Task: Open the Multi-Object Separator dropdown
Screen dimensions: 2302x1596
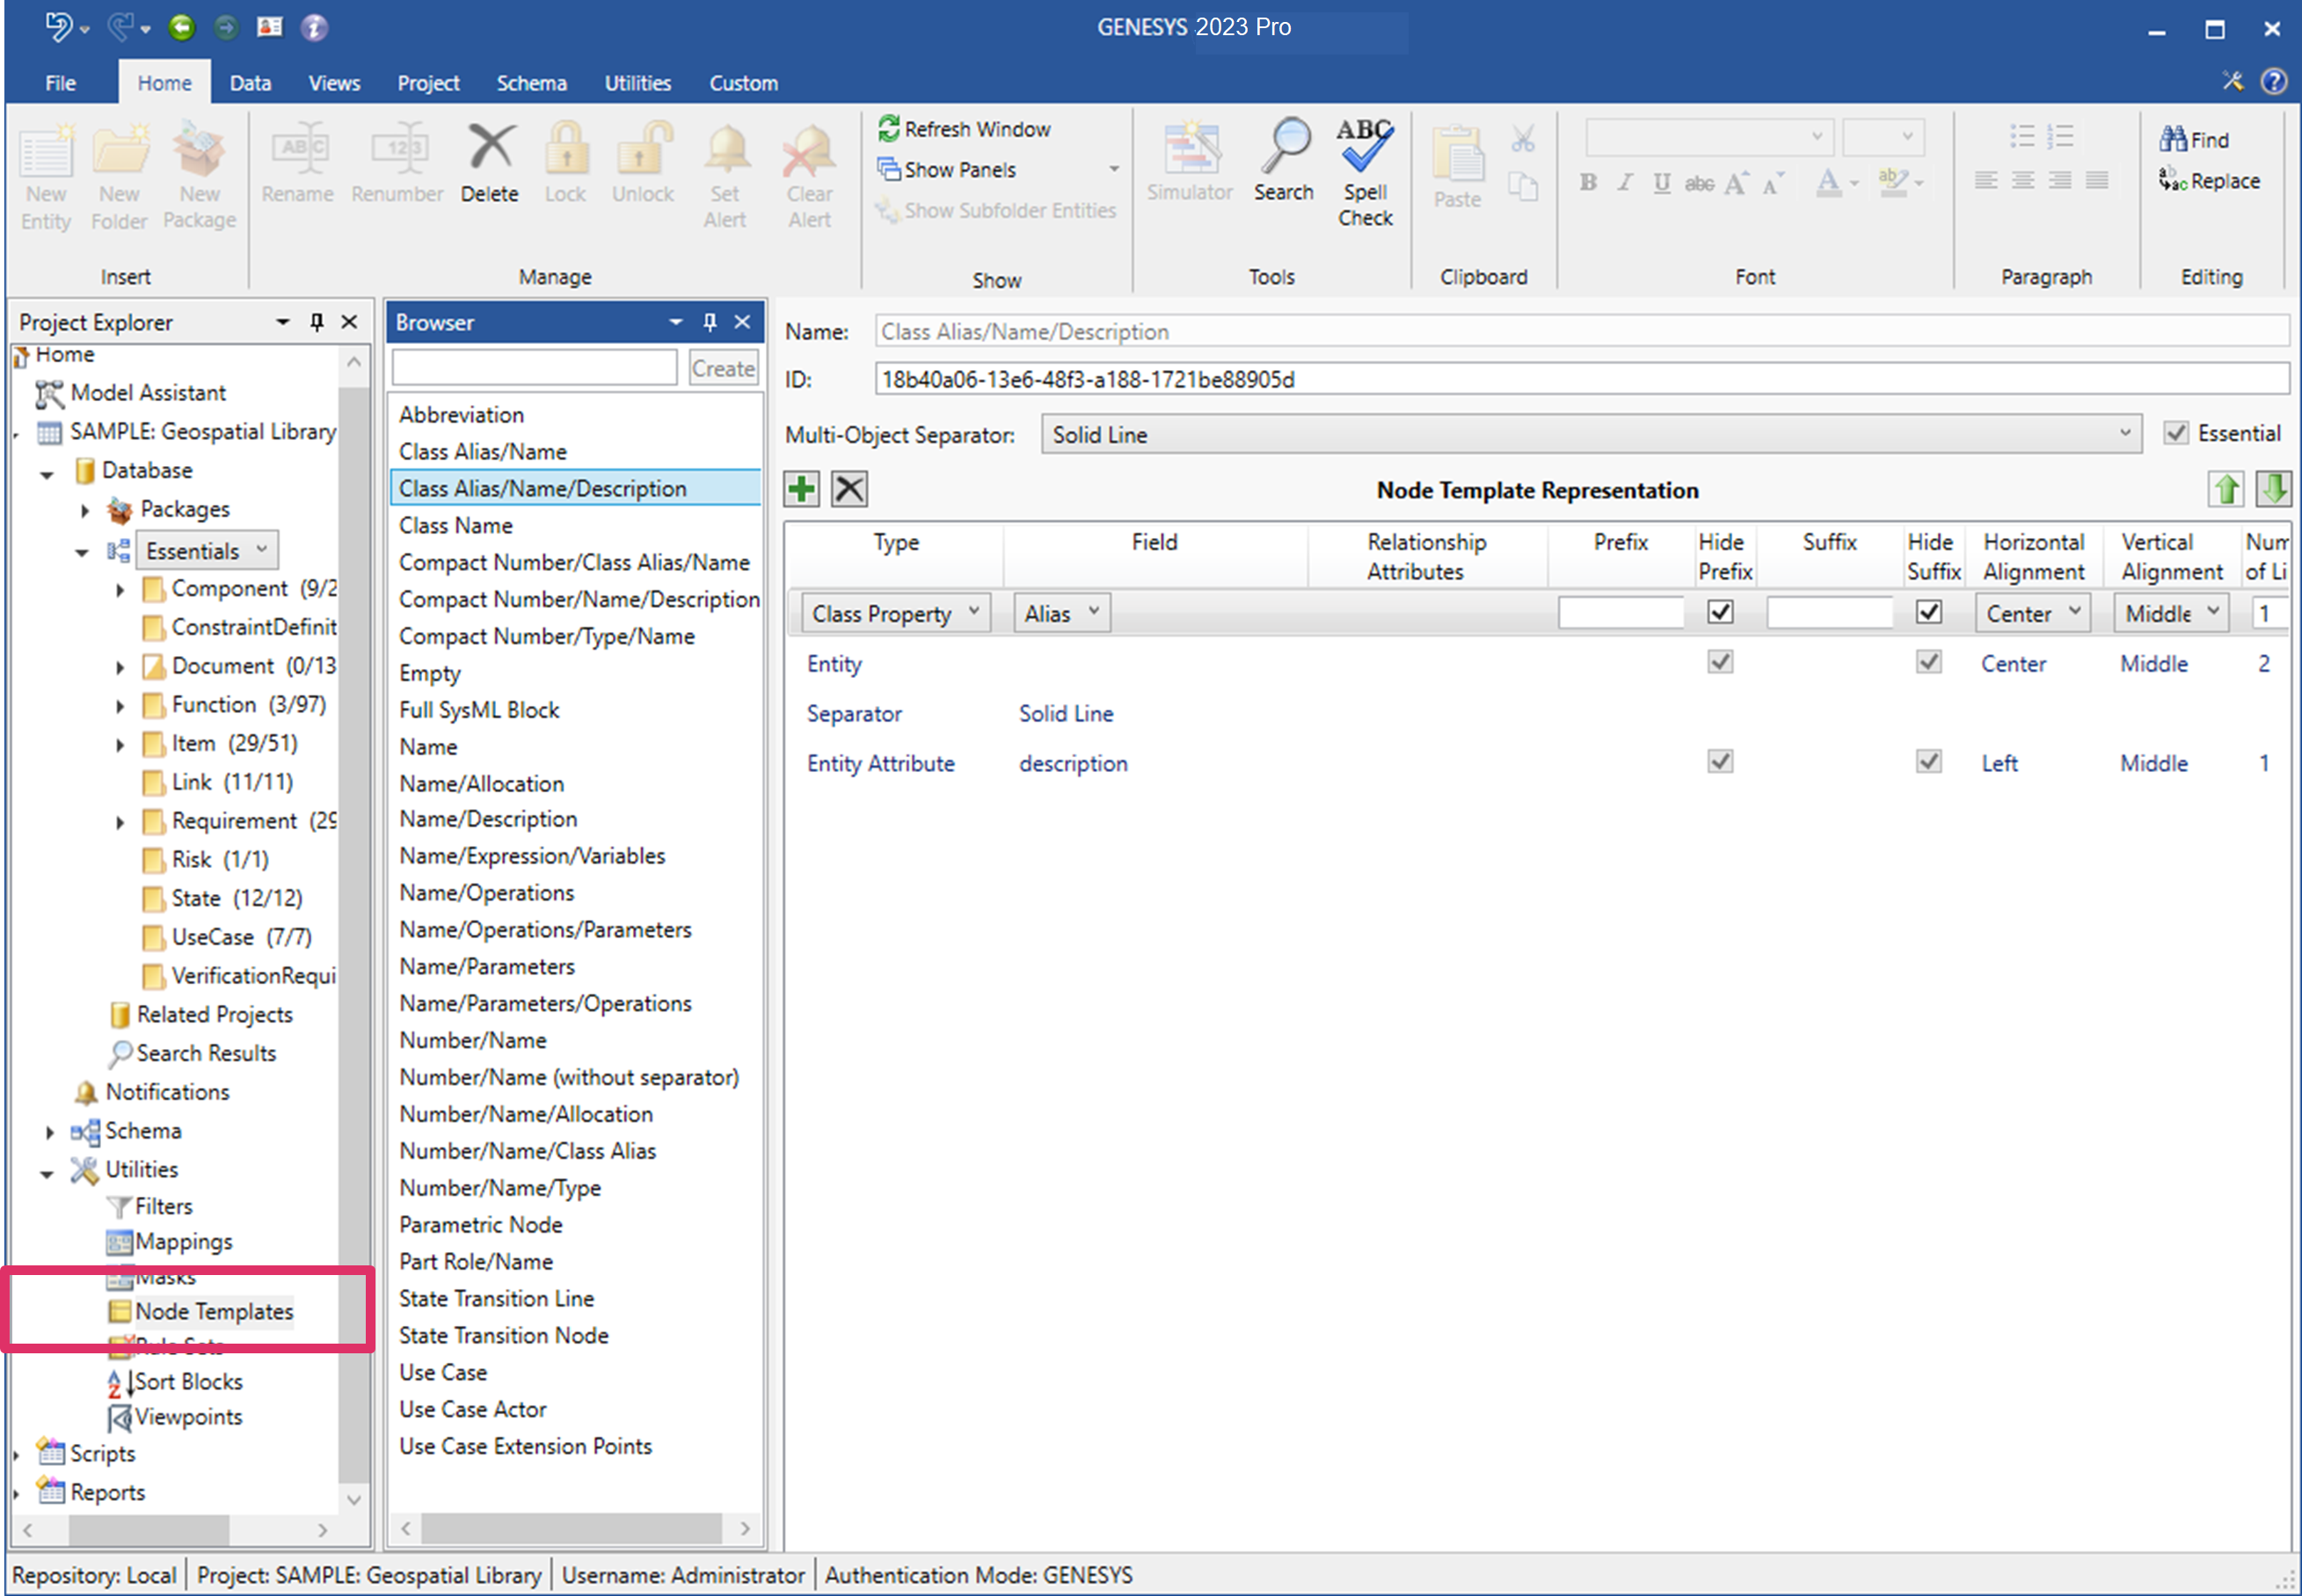Action: tap(1591, 434)
